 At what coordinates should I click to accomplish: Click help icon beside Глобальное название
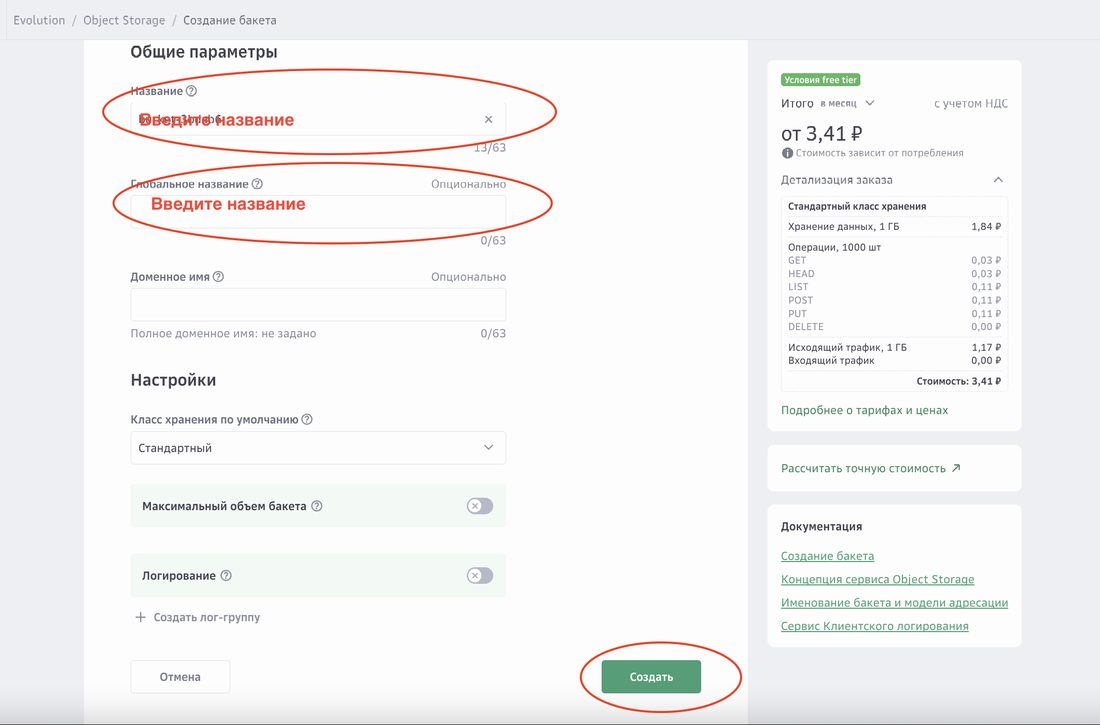click(x=257, y=184)
